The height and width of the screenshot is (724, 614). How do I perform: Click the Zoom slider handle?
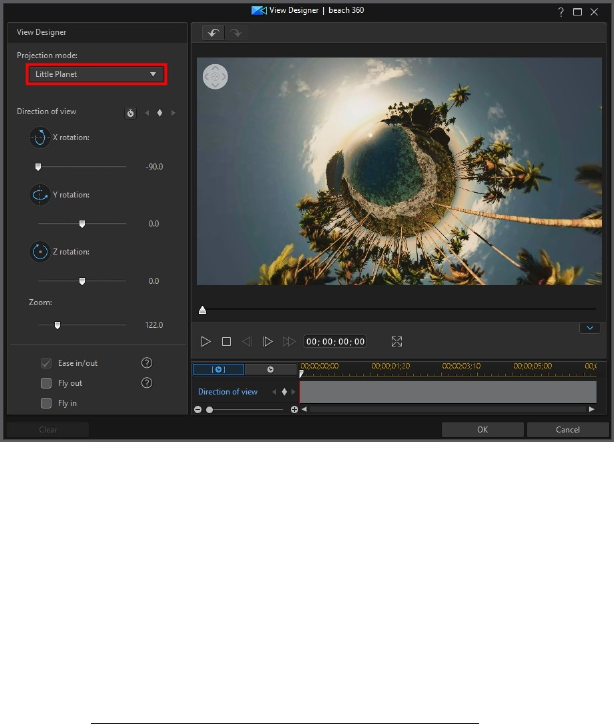coord(57,326)
